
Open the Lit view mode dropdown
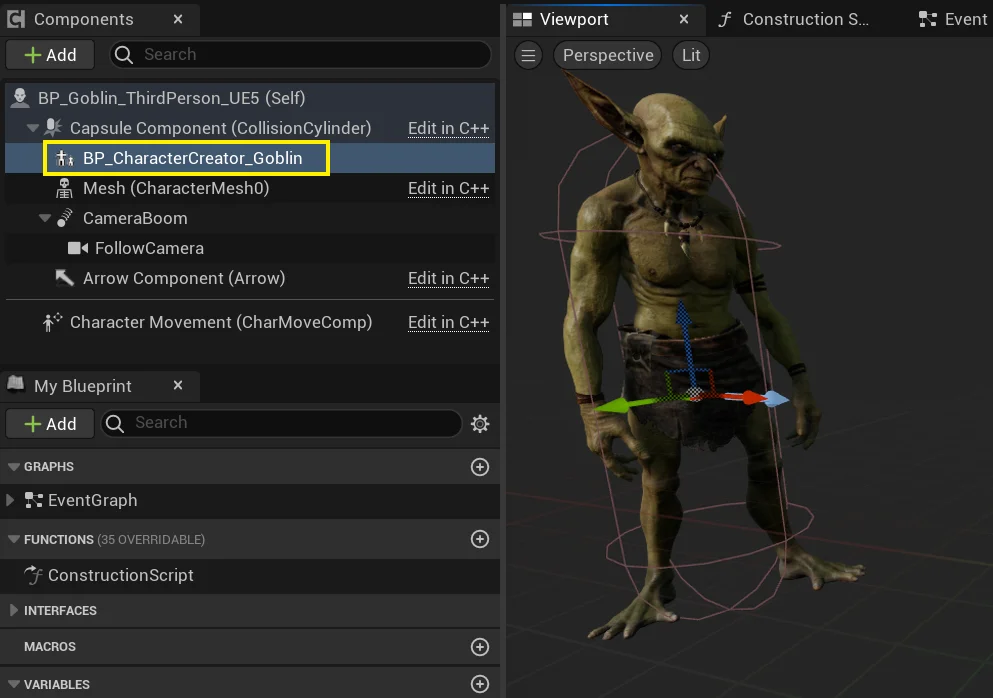coord(691,55)
